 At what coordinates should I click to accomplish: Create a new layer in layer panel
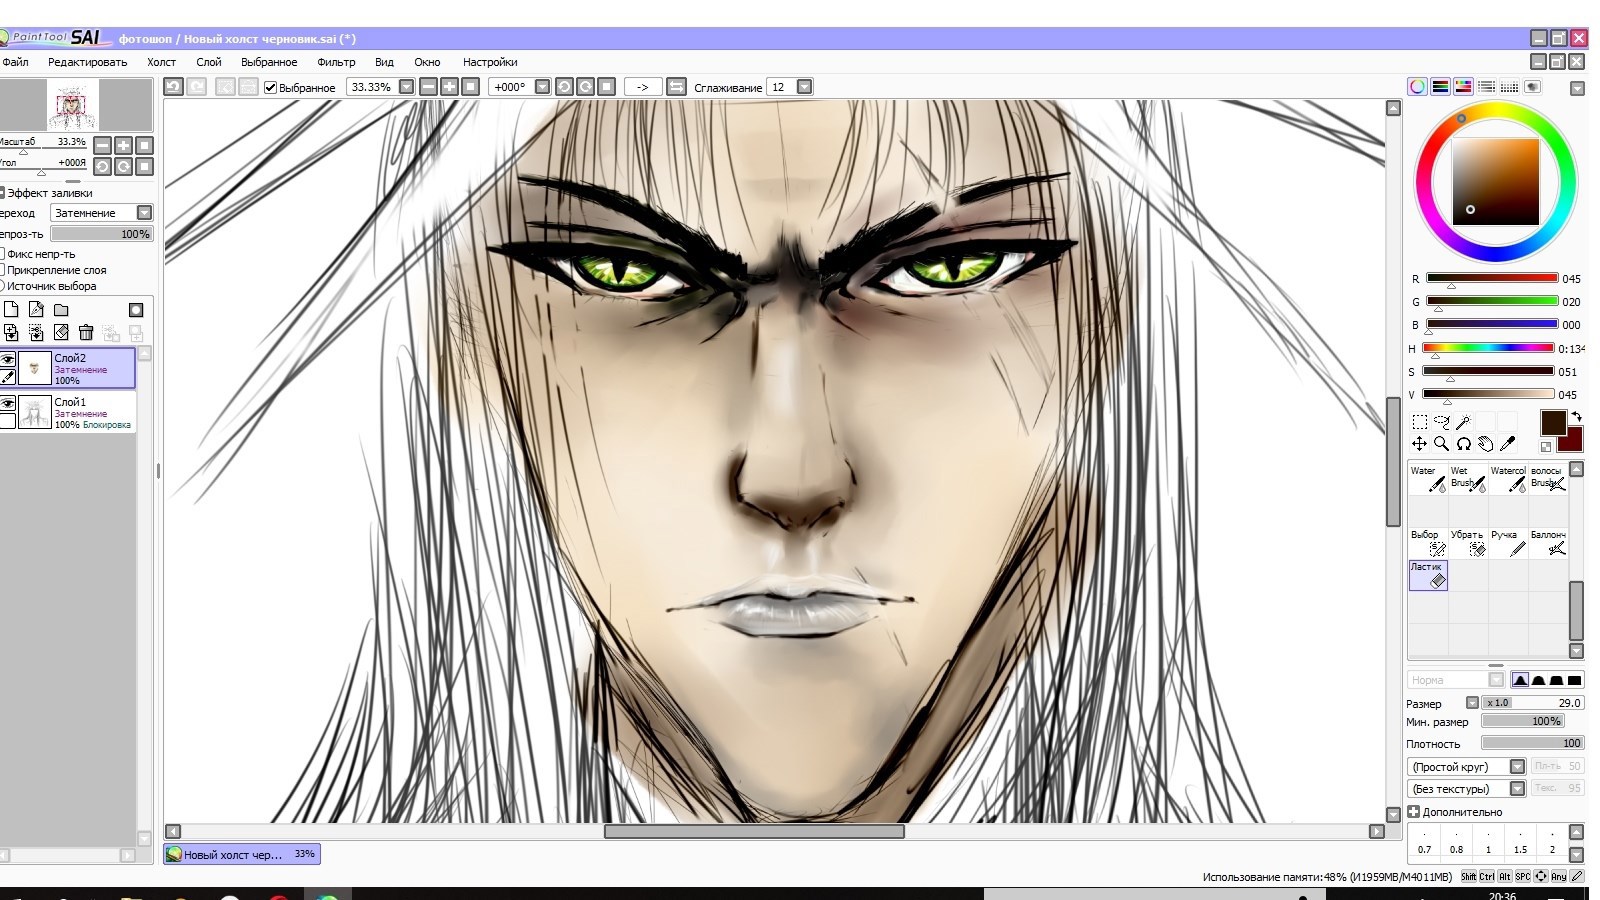(x=11, y=310)
